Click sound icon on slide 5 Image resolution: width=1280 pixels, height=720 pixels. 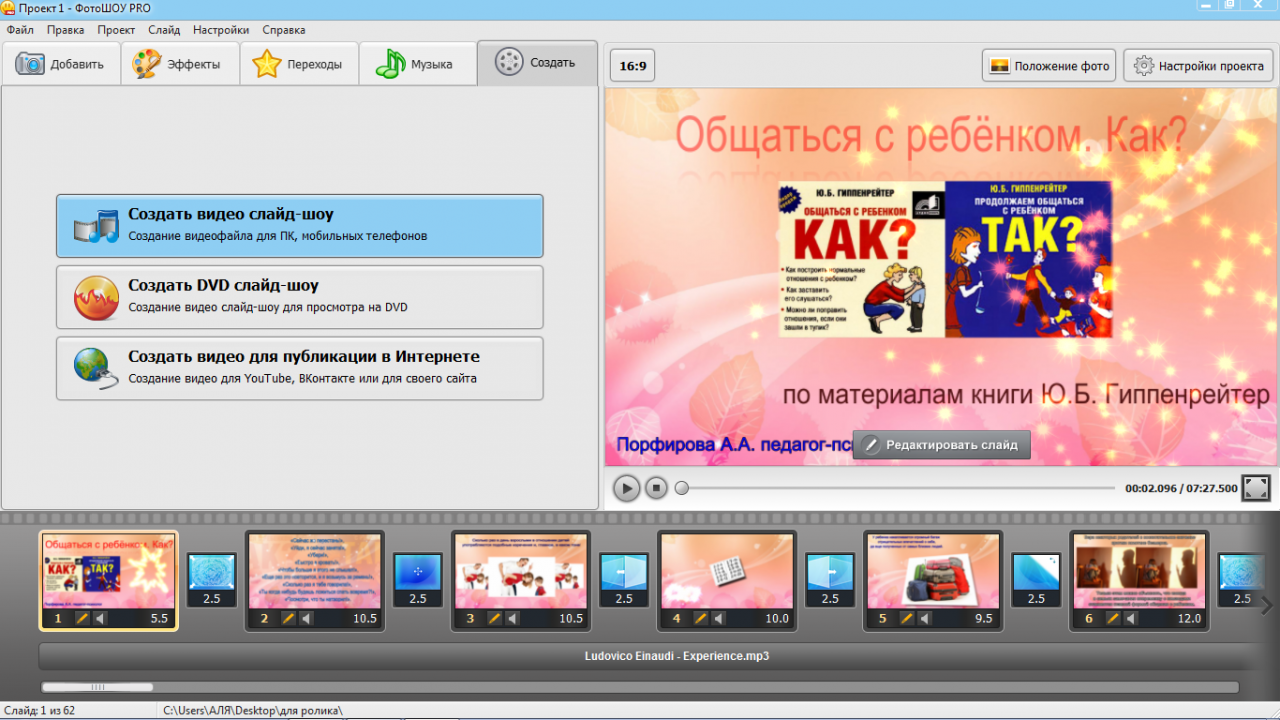pos(924,619)
